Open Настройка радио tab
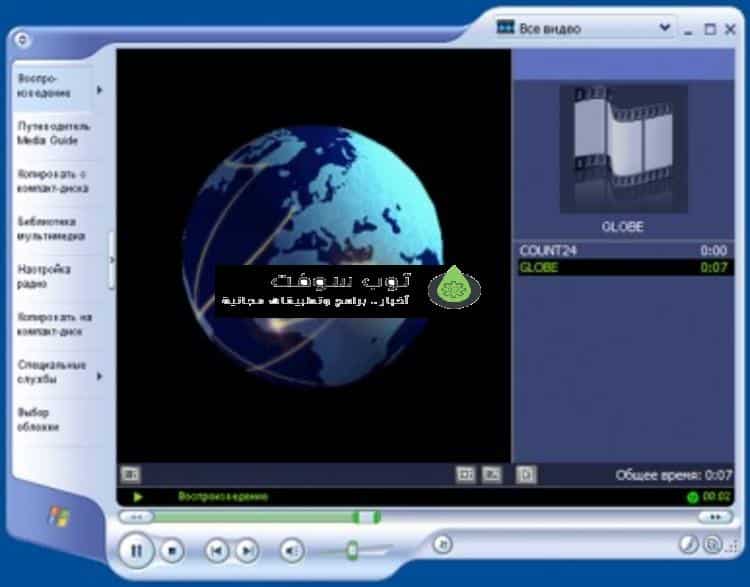 44,276
